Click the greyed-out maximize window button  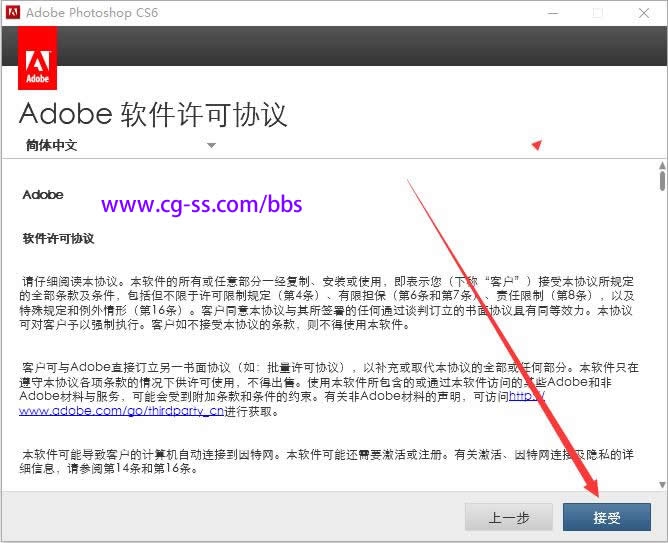tap(597, 13)
